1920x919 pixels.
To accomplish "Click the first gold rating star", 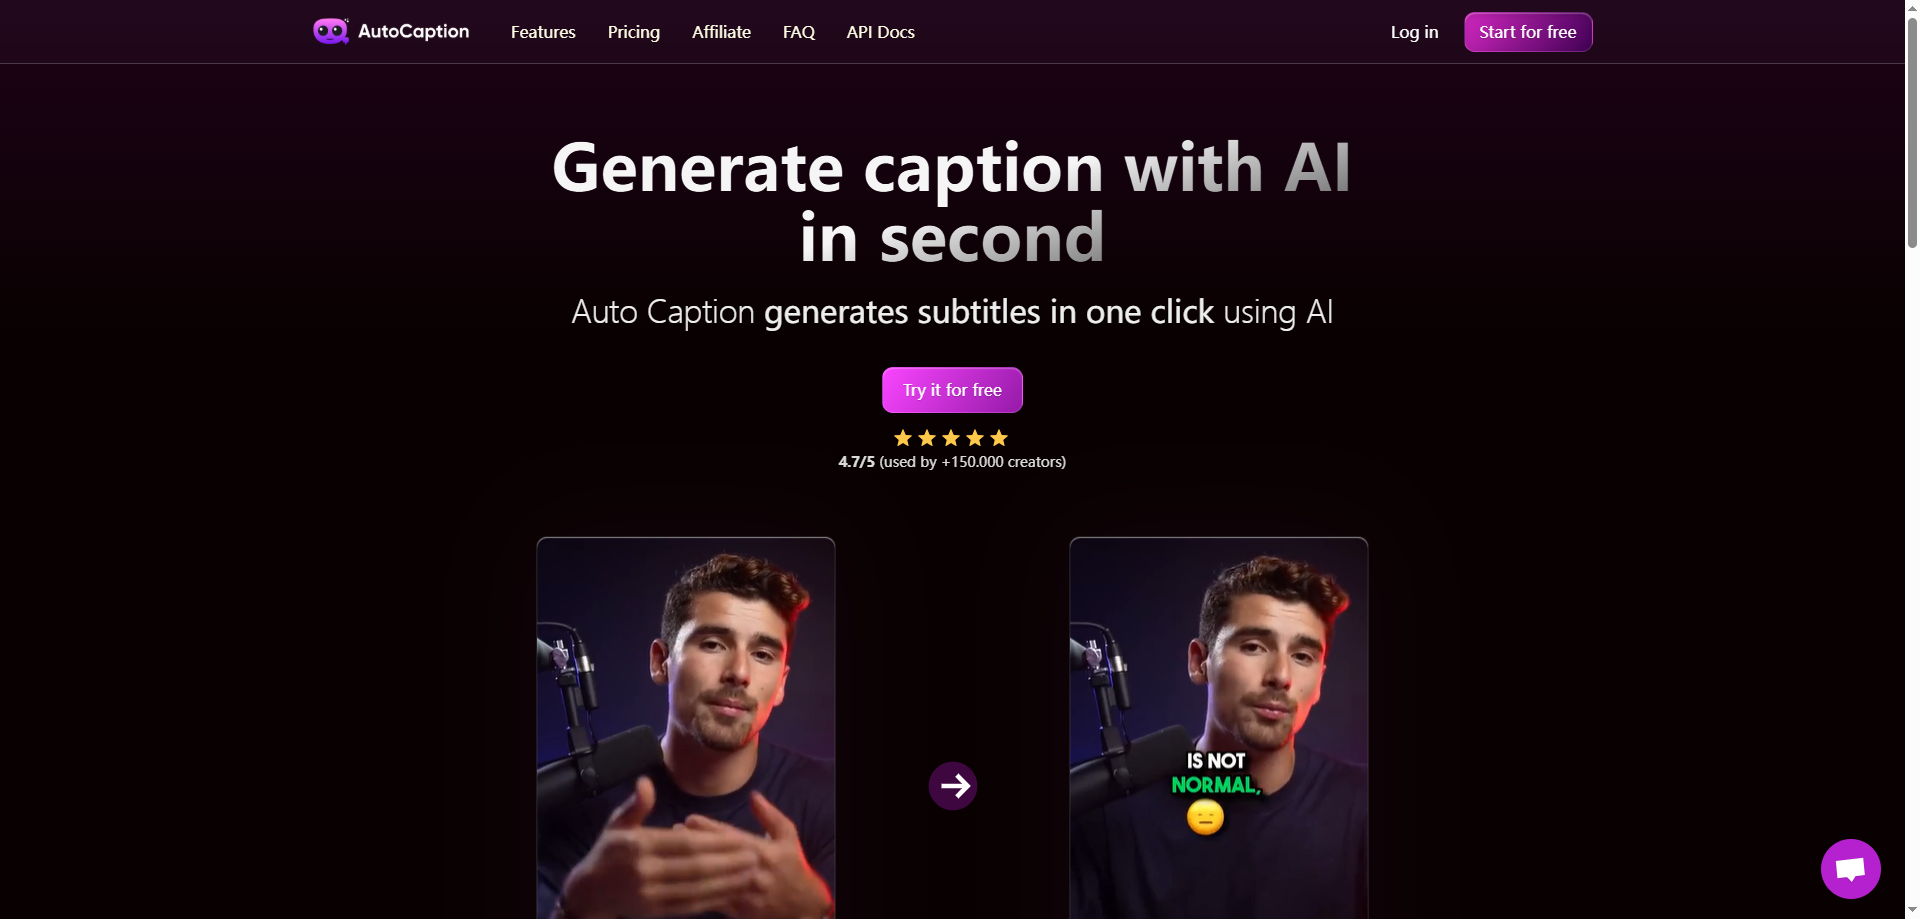I will coord(903,438).
